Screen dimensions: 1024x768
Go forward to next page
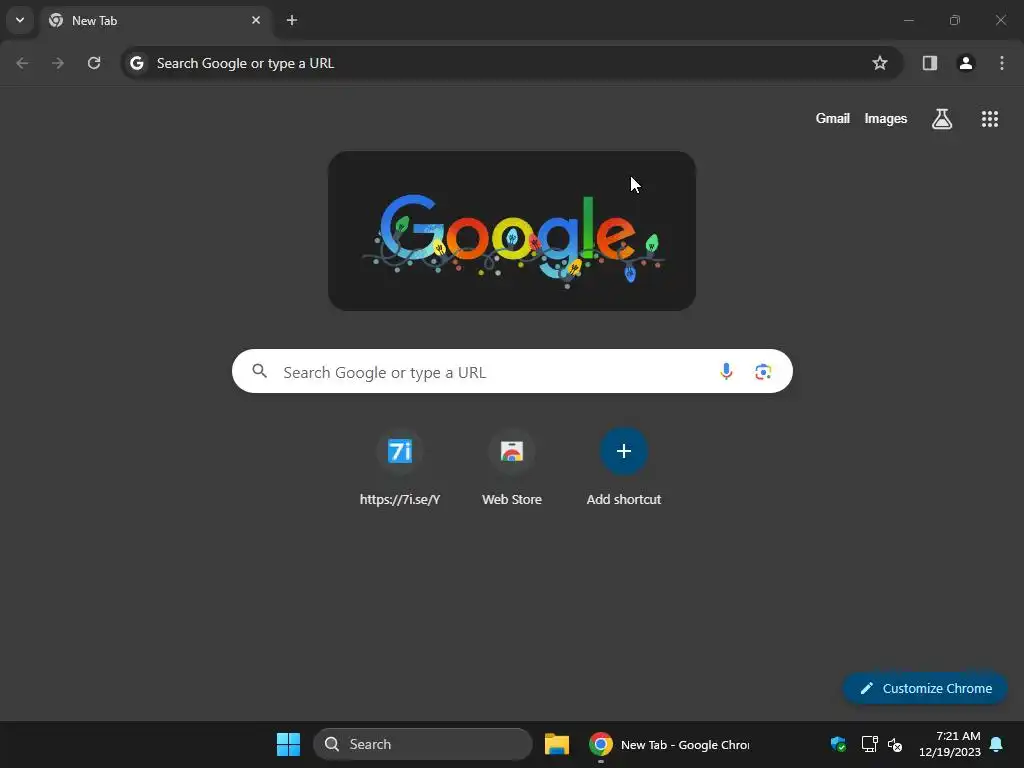click(58, 63)
